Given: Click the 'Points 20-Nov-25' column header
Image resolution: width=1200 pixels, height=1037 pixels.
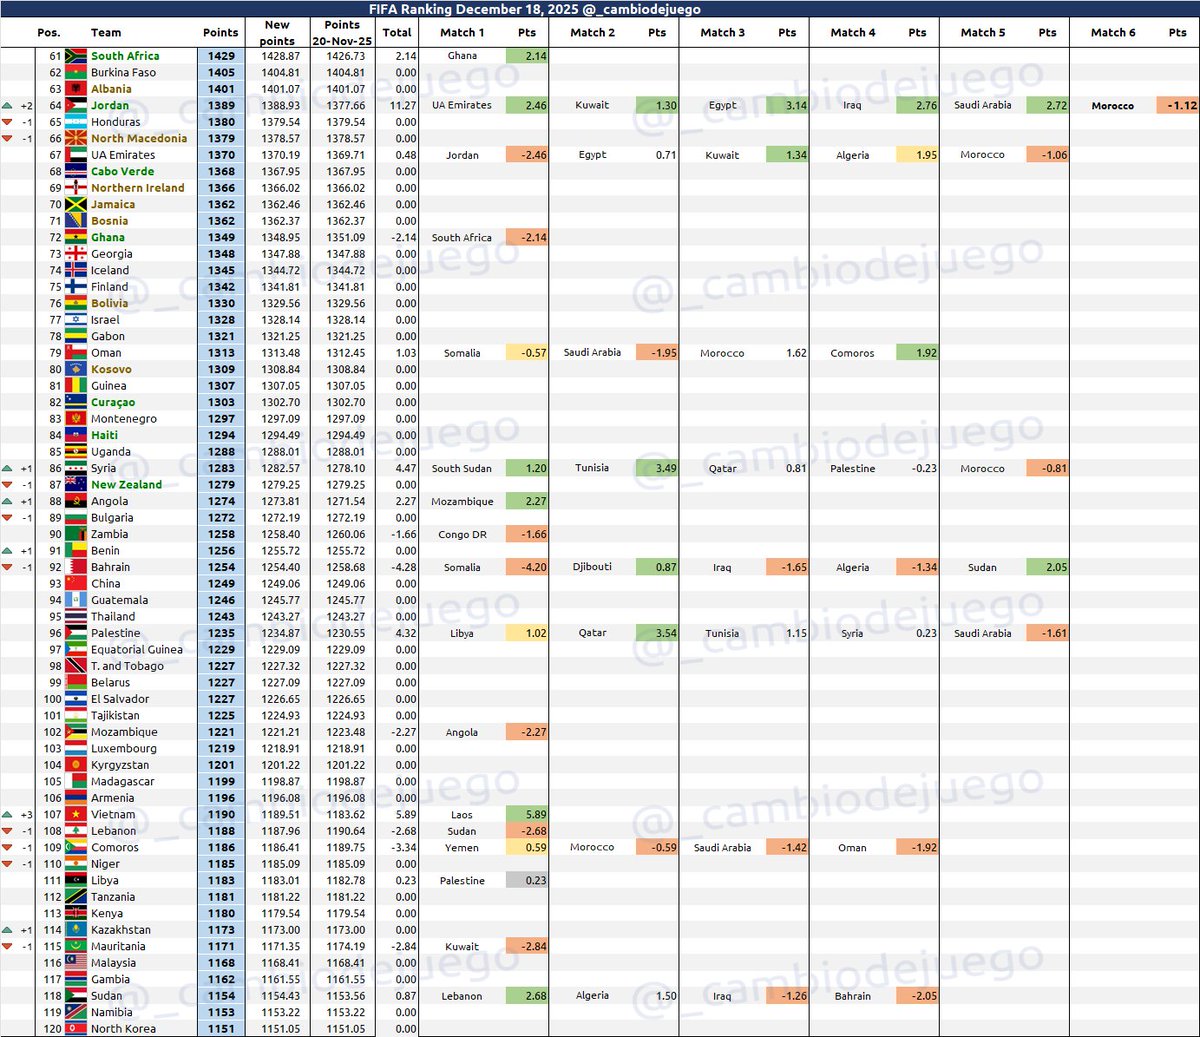Looking at the screenshot, I should [x=342, y=33].
